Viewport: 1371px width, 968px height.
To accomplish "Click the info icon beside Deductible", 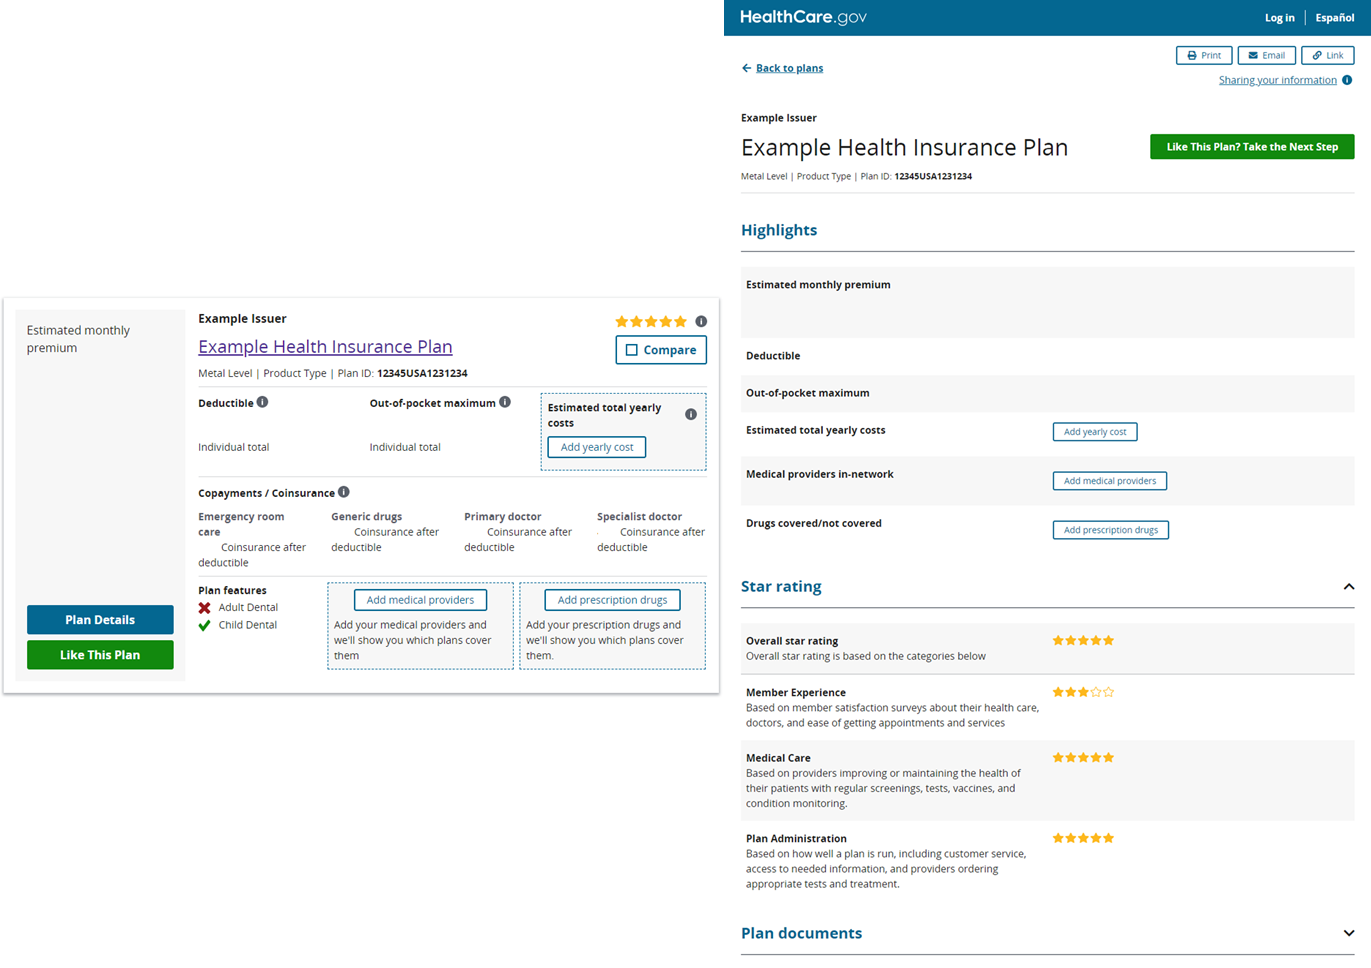I will coord(262,402).
